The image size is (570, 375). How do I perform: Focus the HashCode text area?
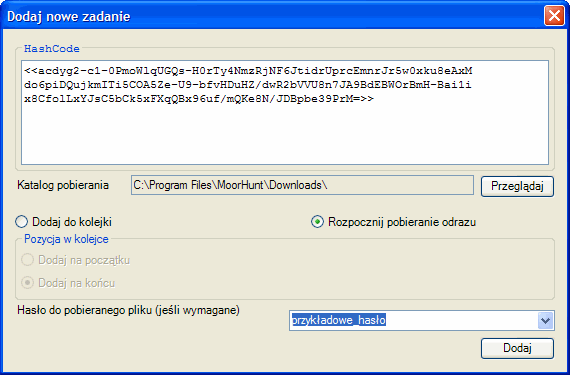click(x=285, y=113)
